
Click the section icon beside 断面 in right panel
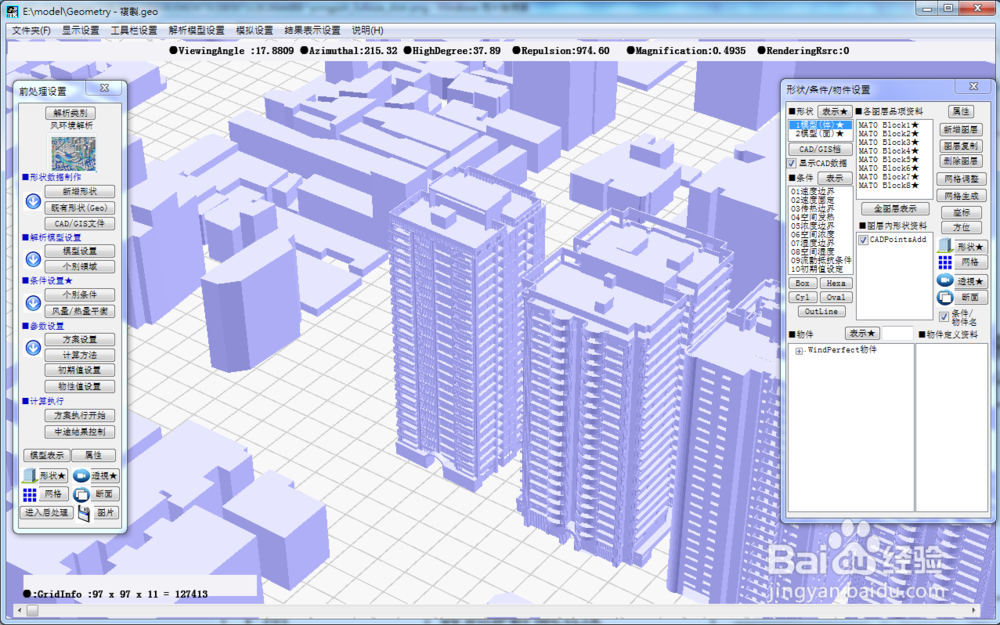click(945, 297)
